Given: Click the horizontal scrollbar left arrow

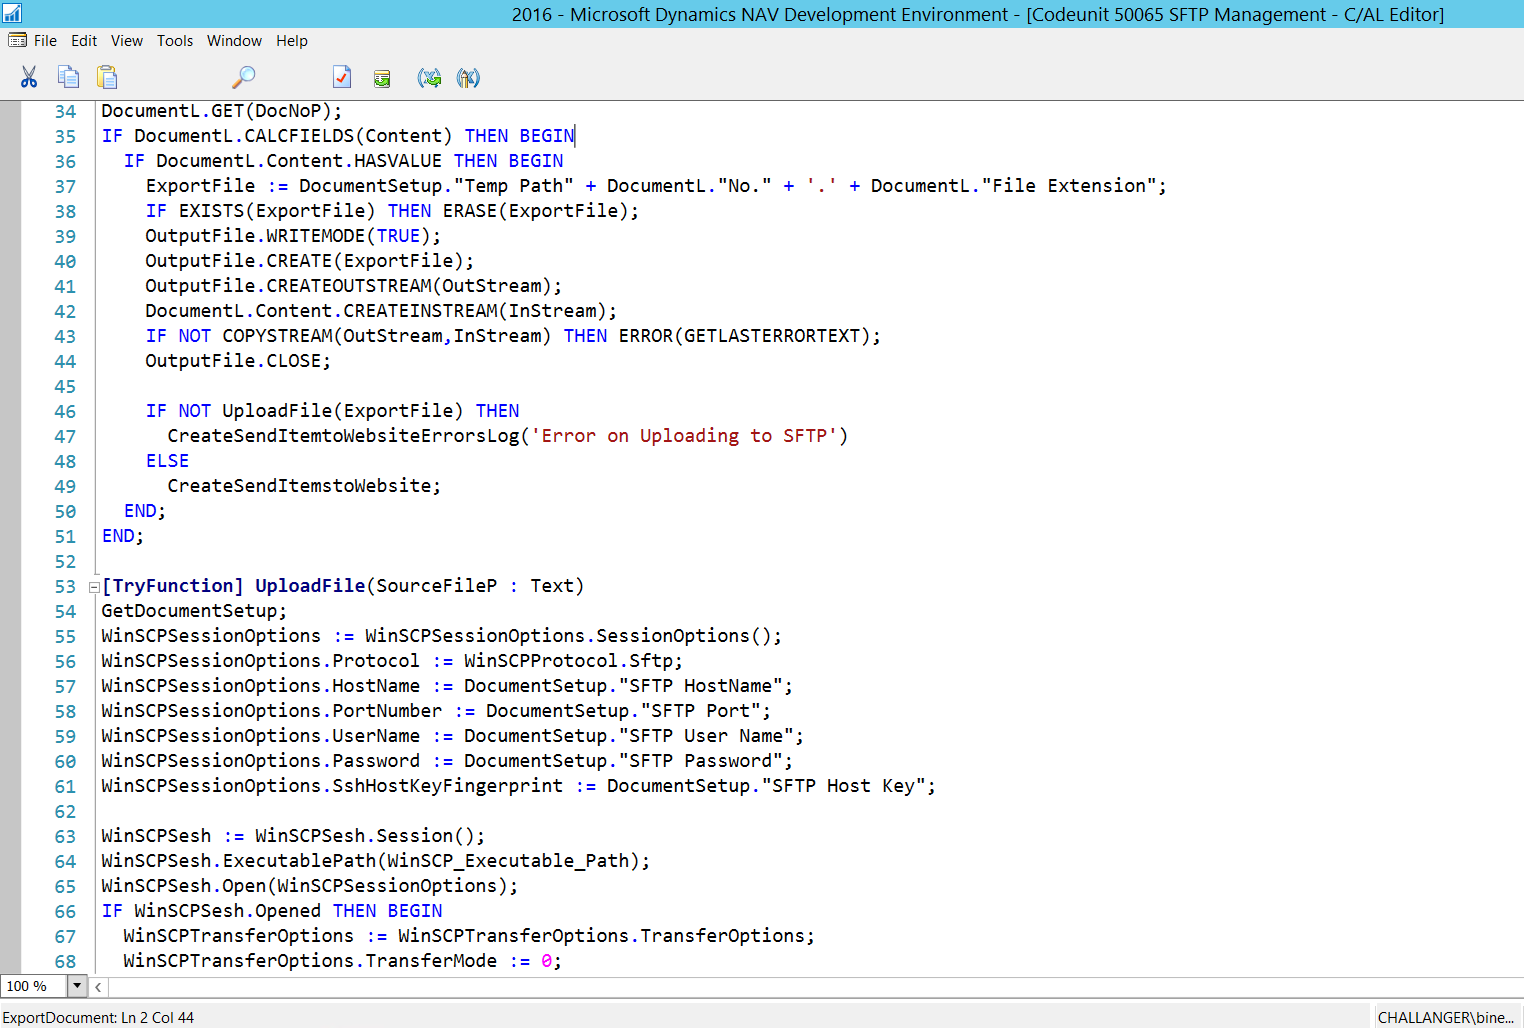Looking at the screenshot, I should pyautogui.click(x=97, y=986).
